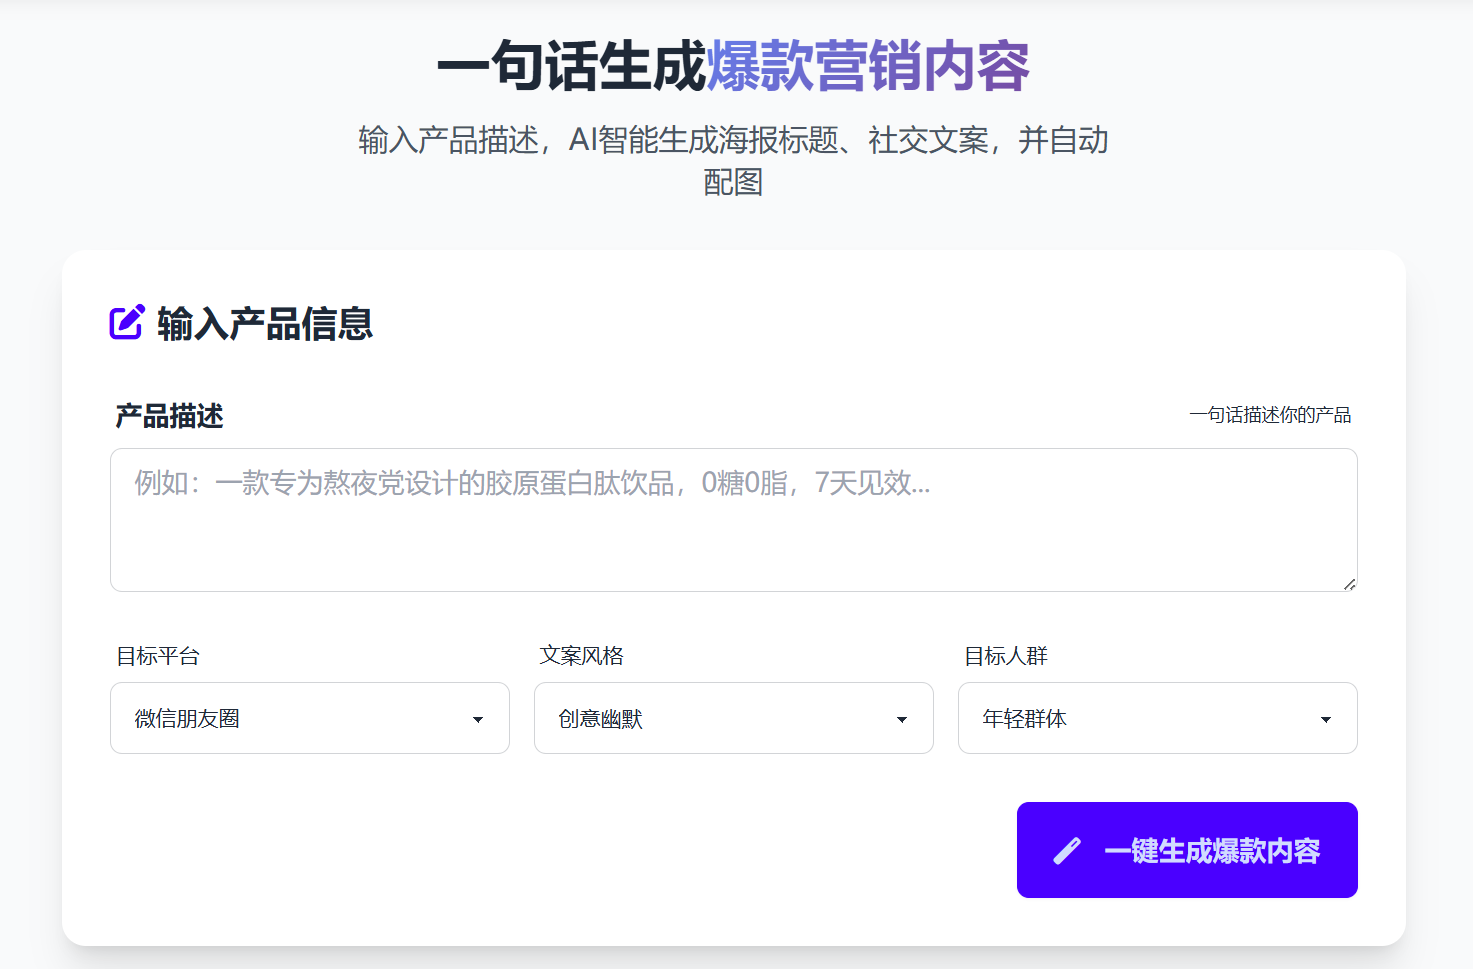
Task: Click the 一键生成爆款内容 button
Action: 1187,850
